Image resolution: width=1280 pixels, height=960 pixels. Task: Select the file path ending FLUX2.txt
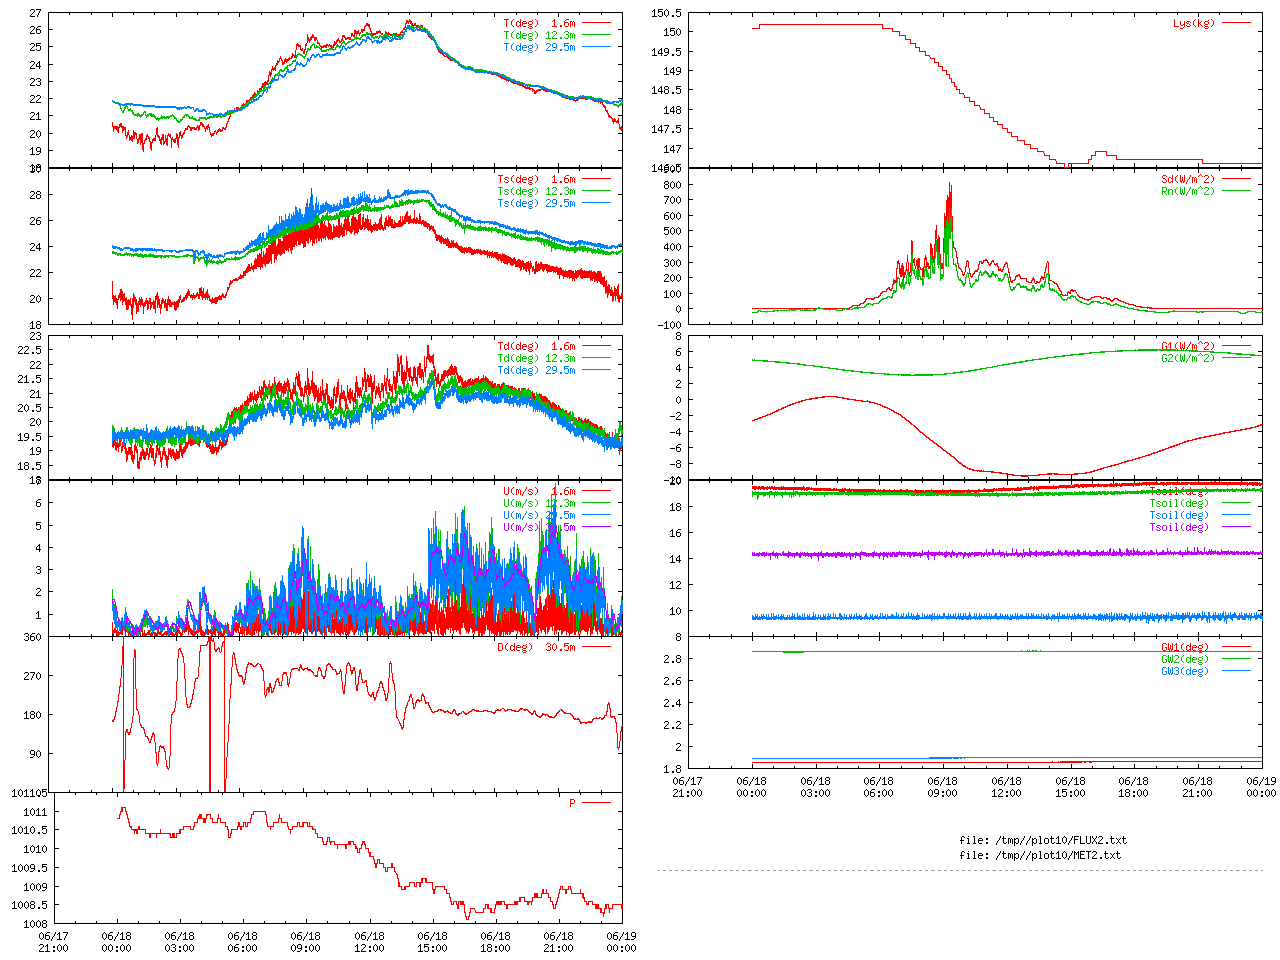point(1061,841)
